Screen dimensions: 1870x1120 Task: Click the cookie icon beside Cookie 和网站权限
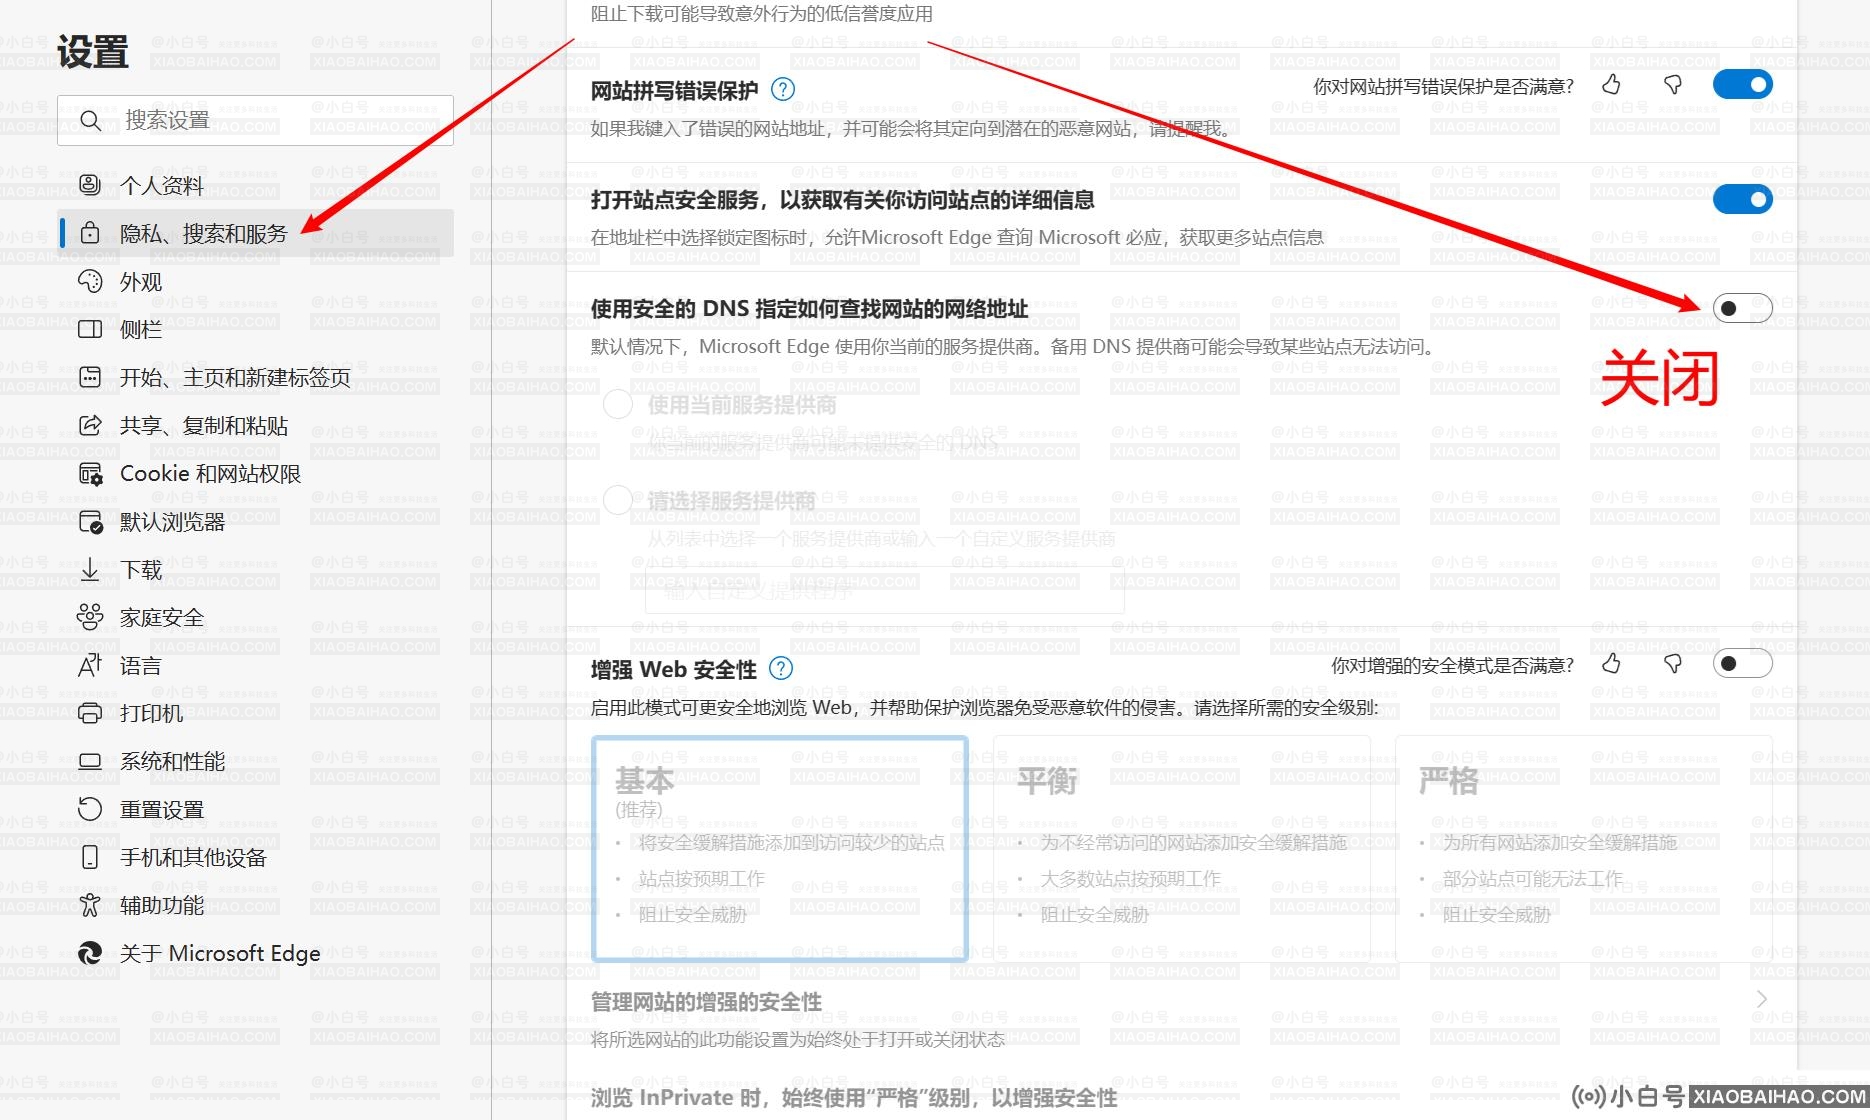pos(90,473)
